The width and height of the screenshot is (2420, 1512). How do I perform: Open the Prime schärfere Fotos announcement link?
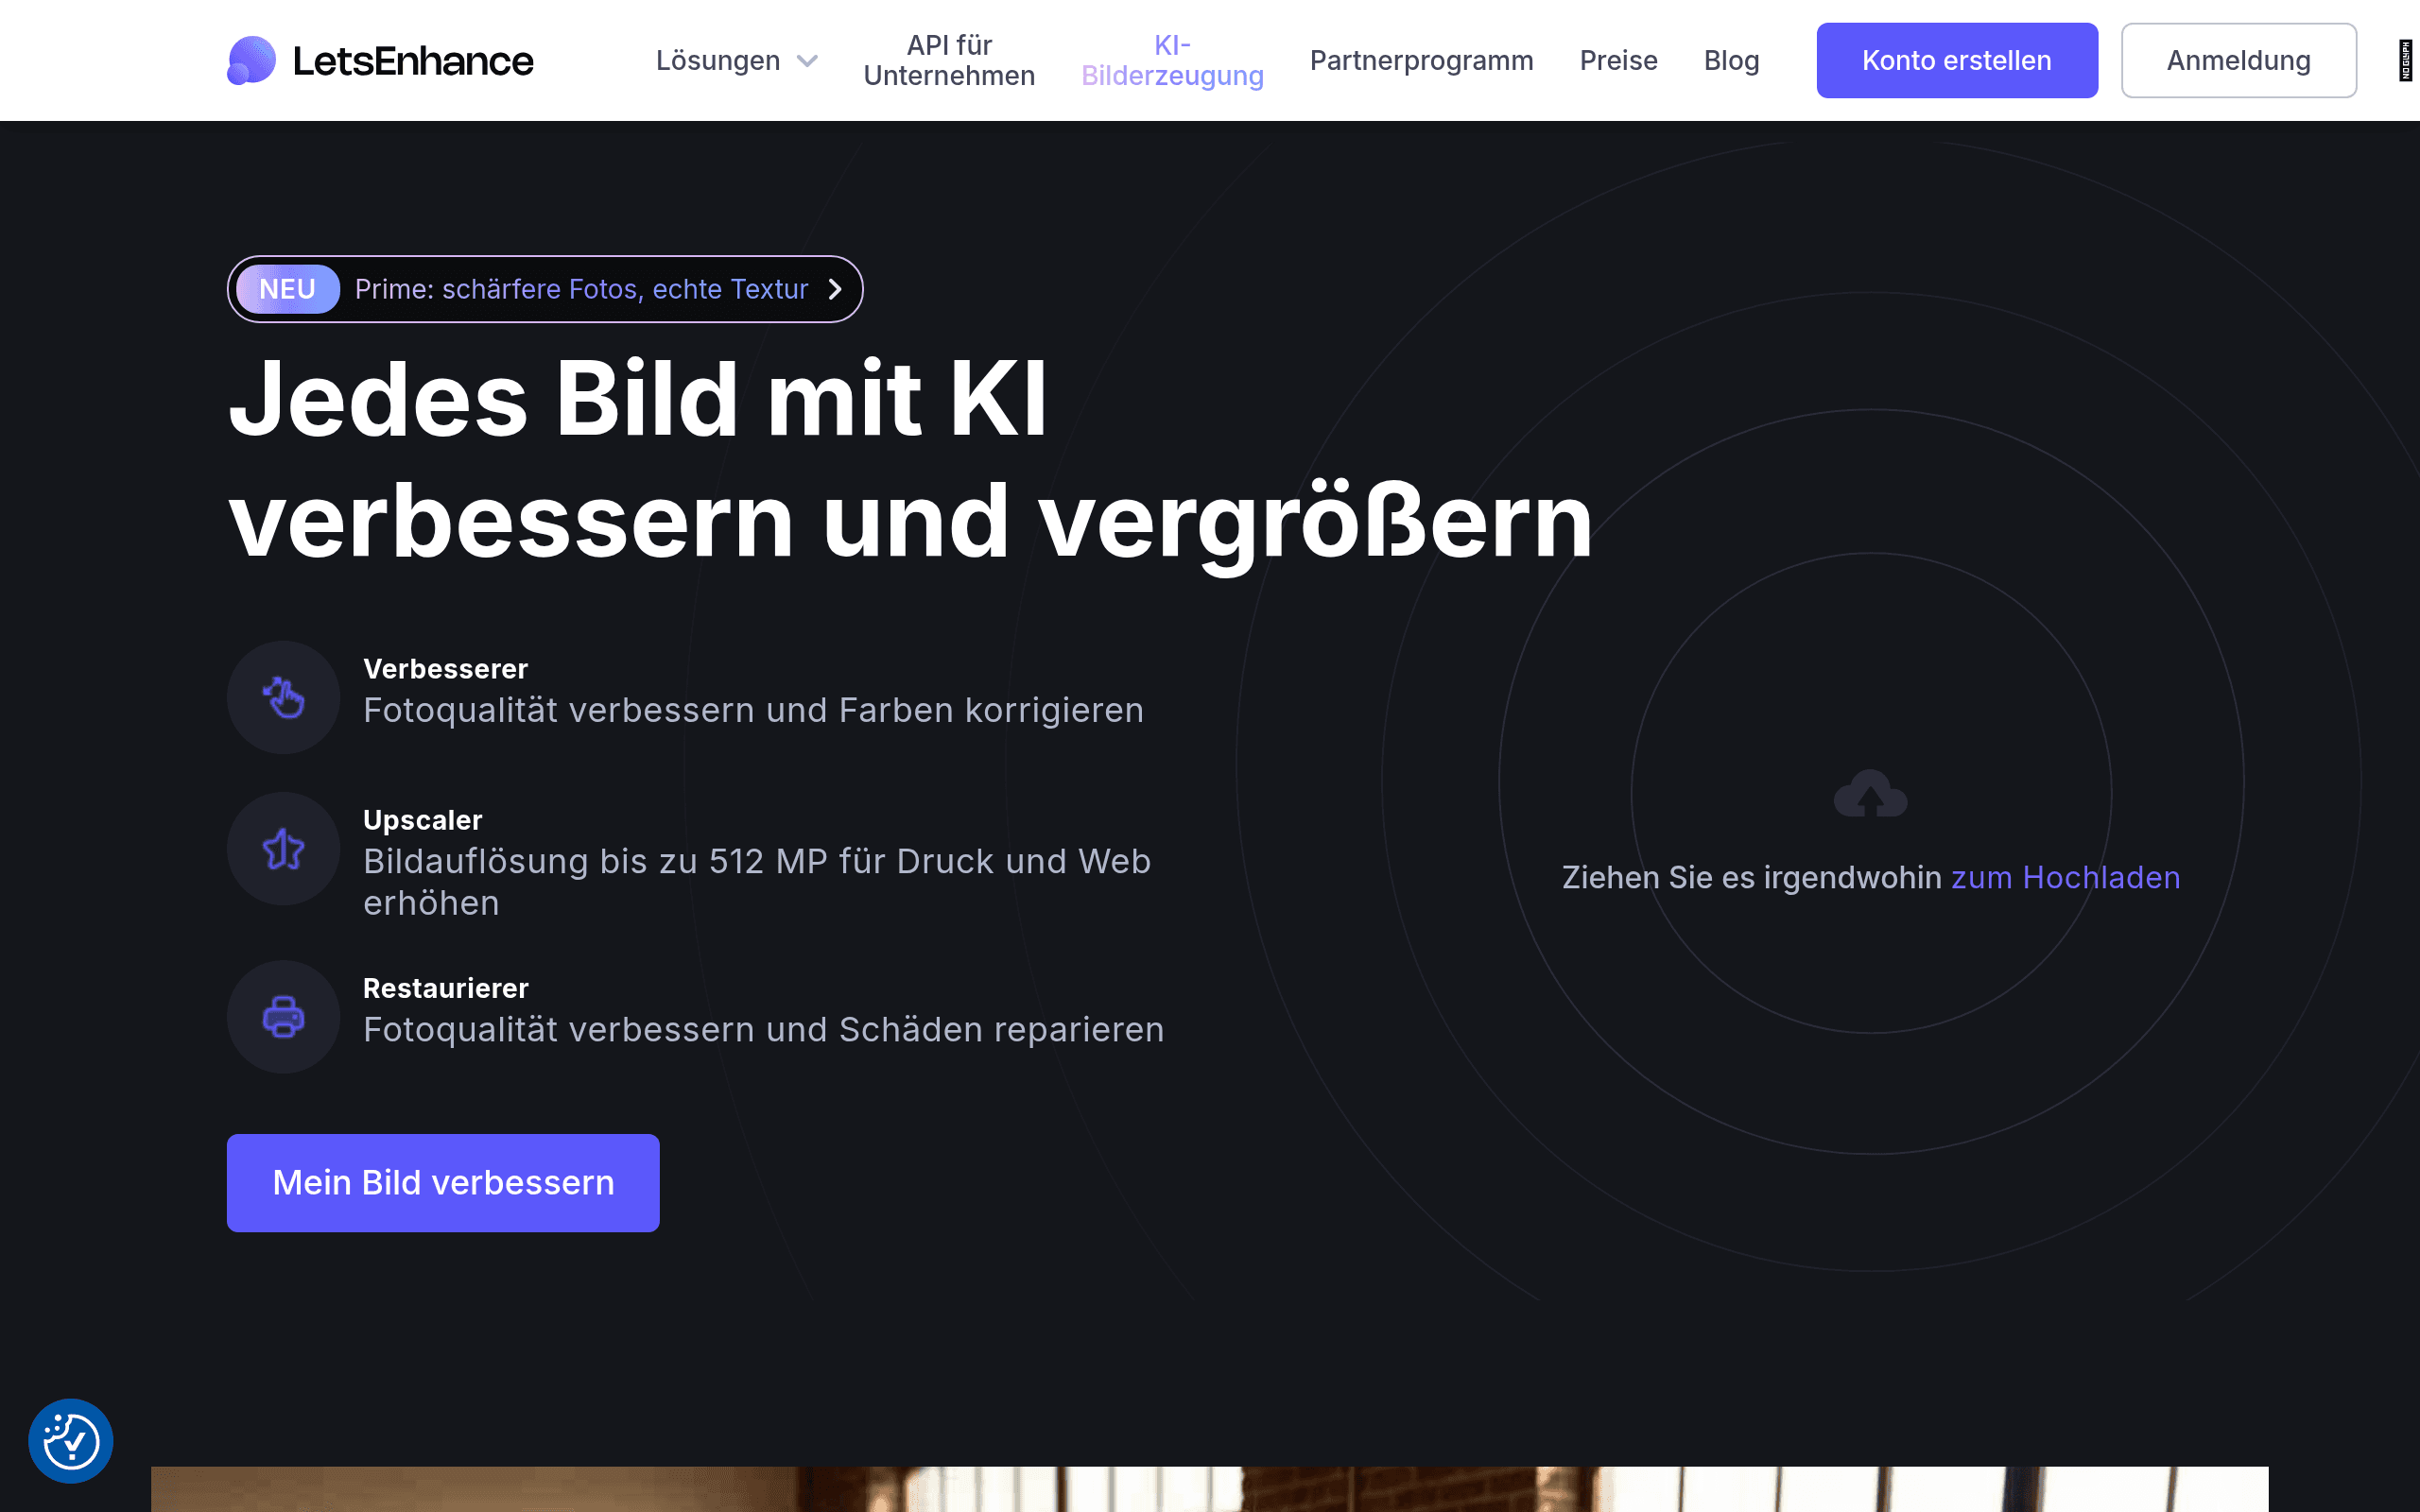[x=545, y=289]
